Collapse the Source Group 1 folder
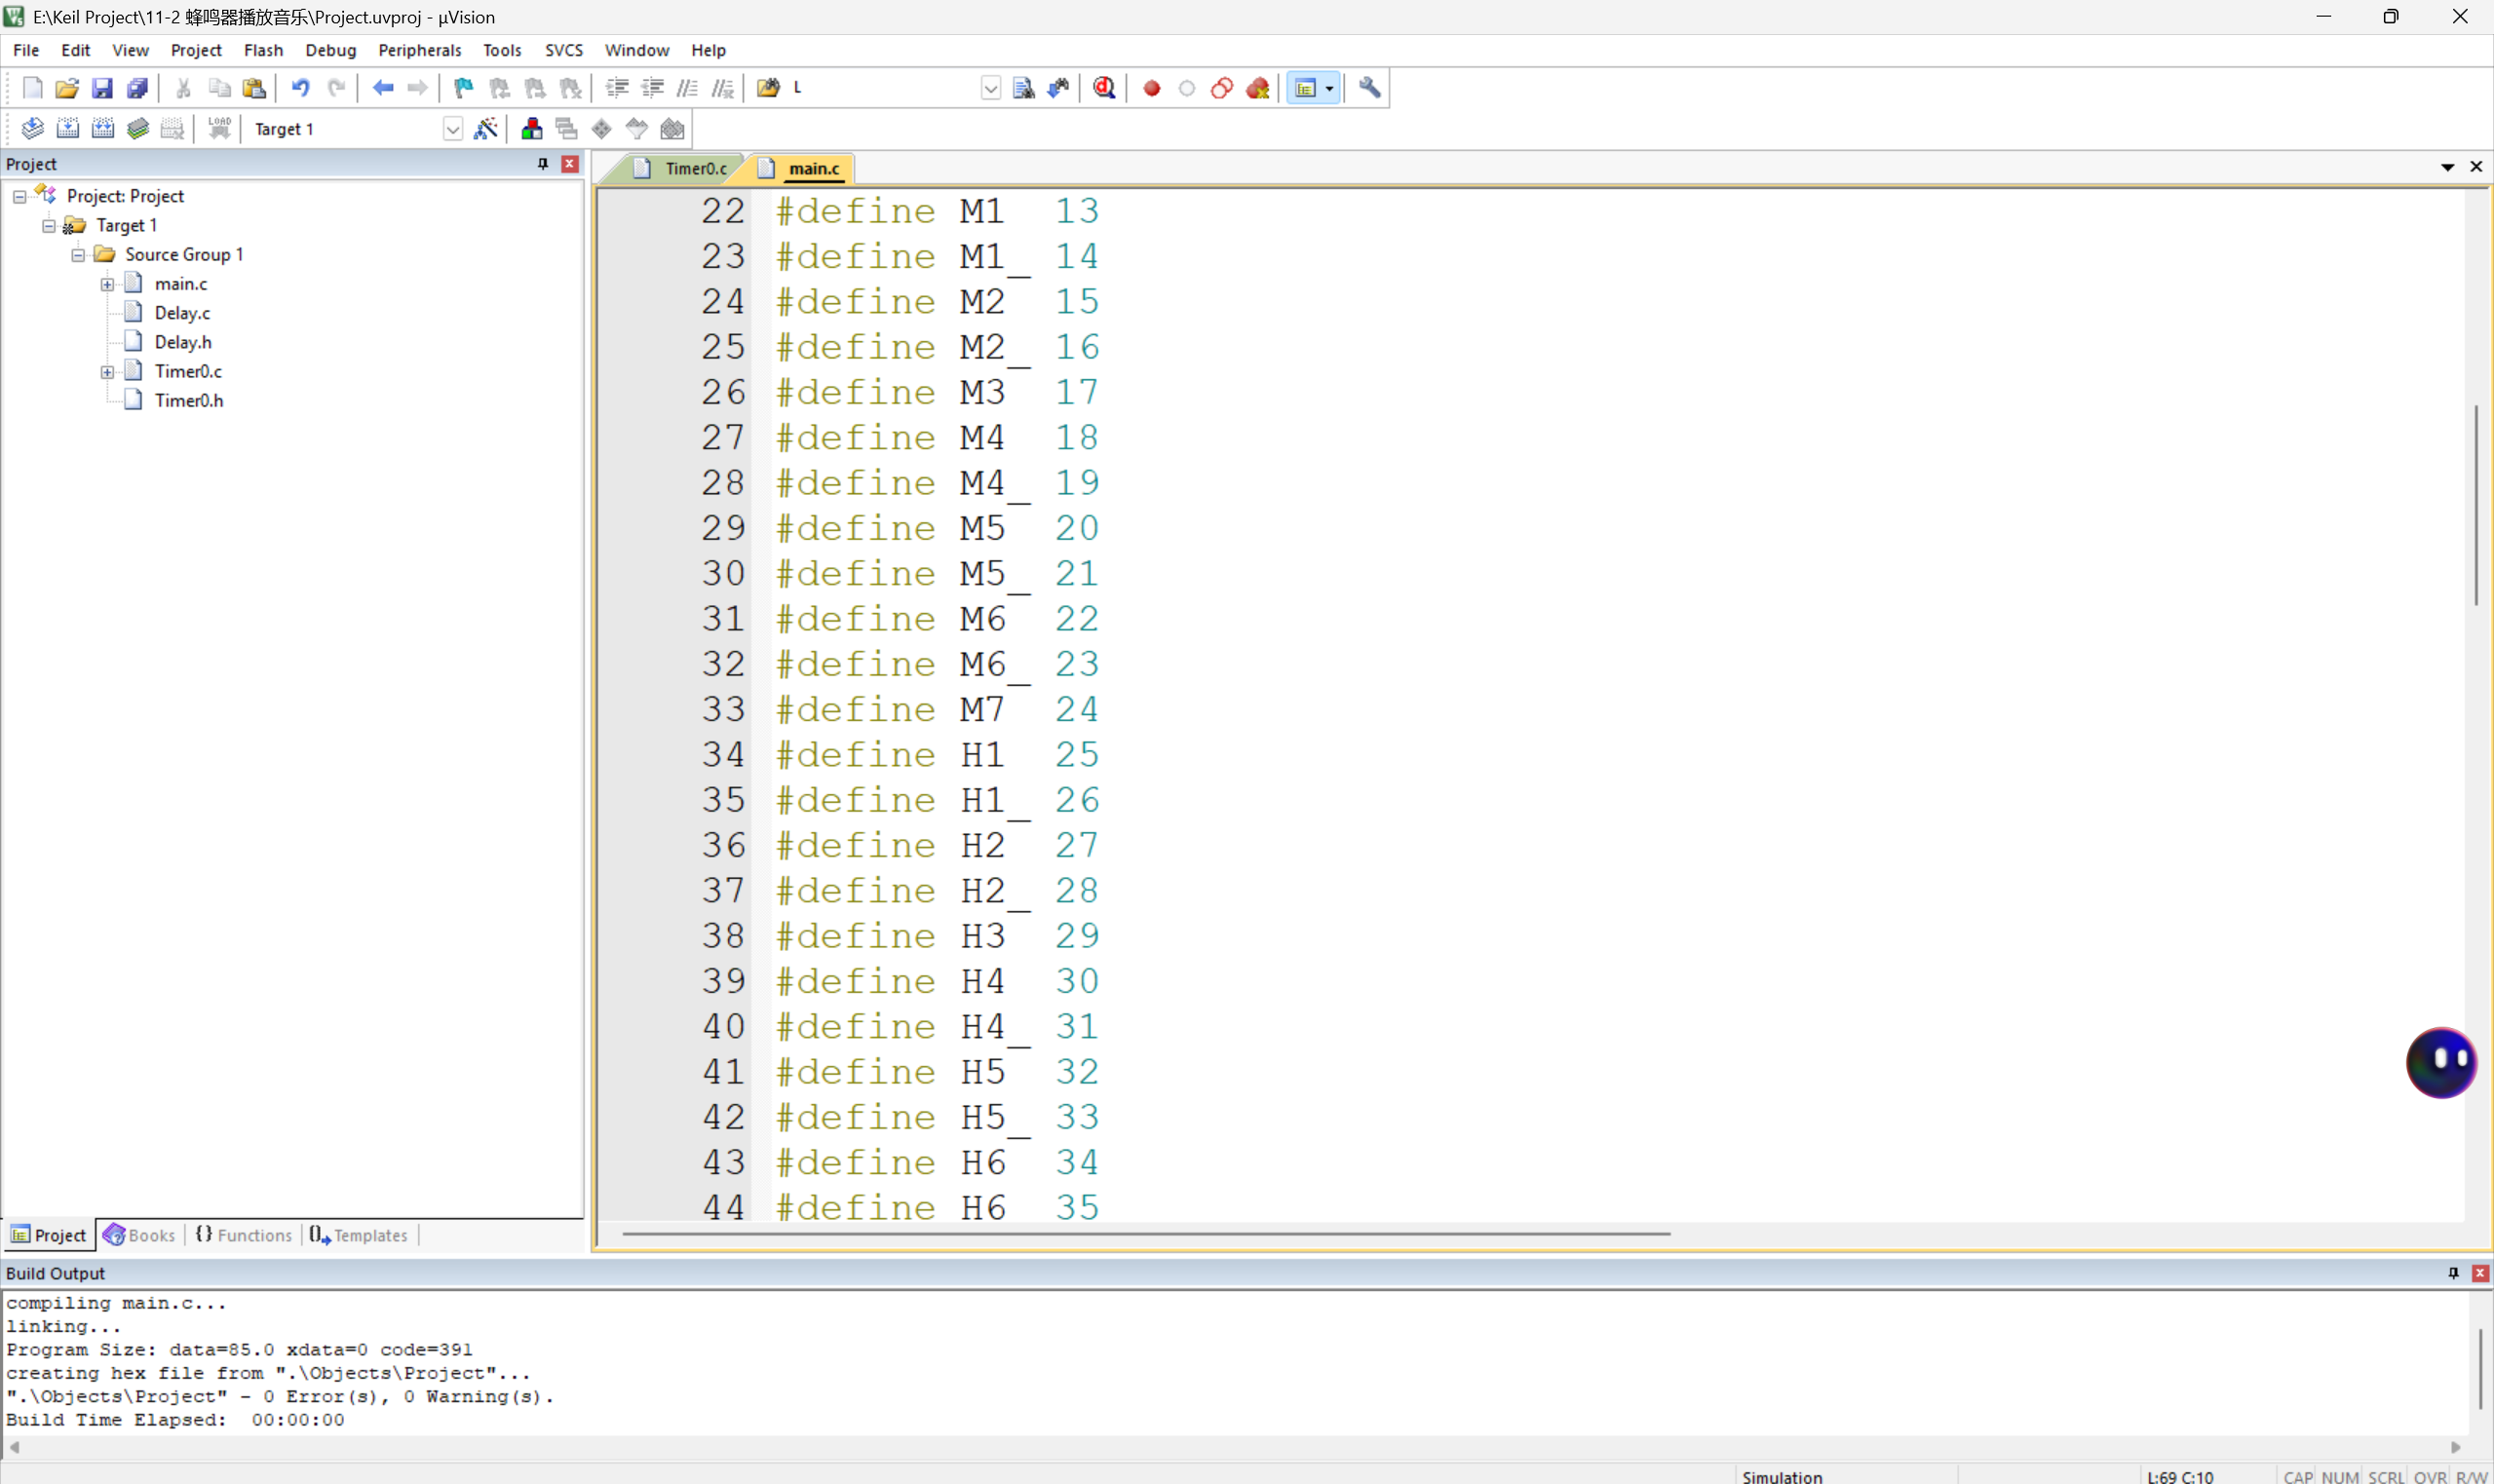 78,255
